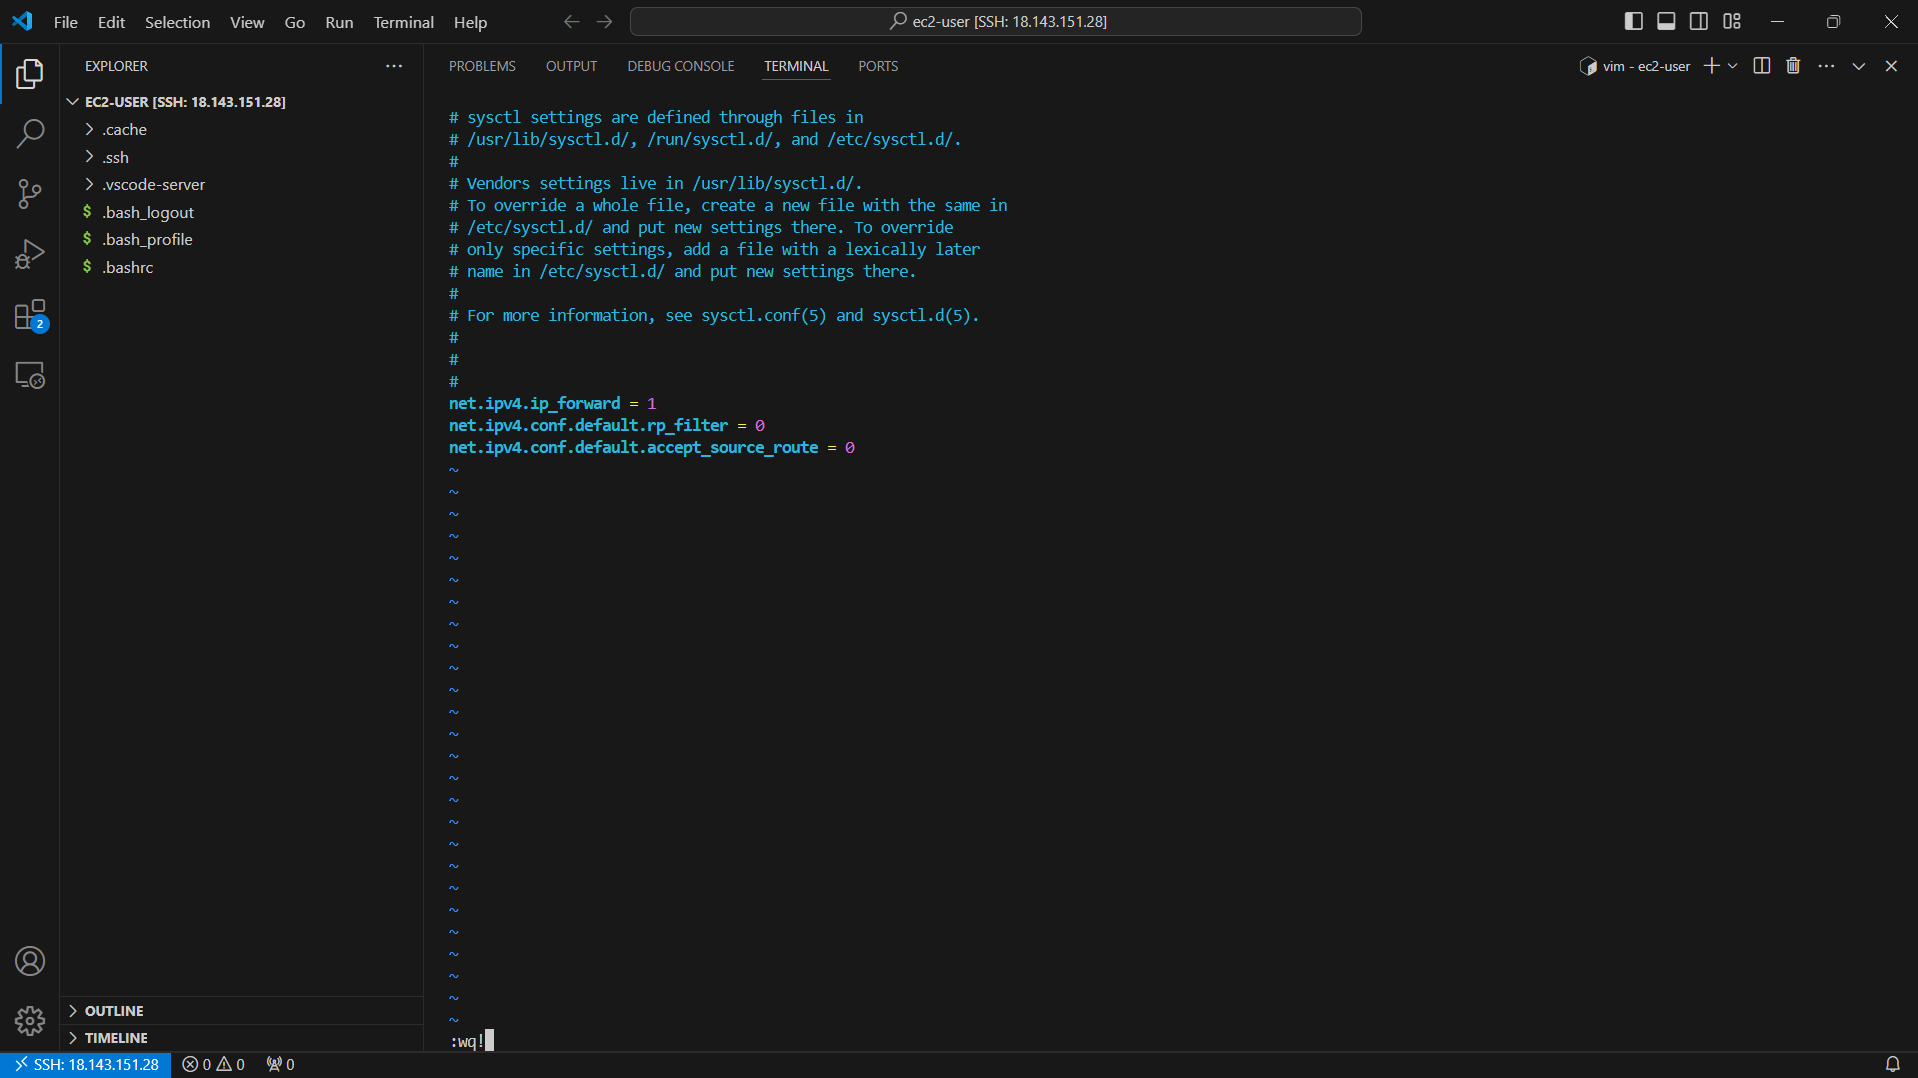Switch to PROBLEMS tab
Viewport: 1918px width, 1078px height.
coord(482,66)
